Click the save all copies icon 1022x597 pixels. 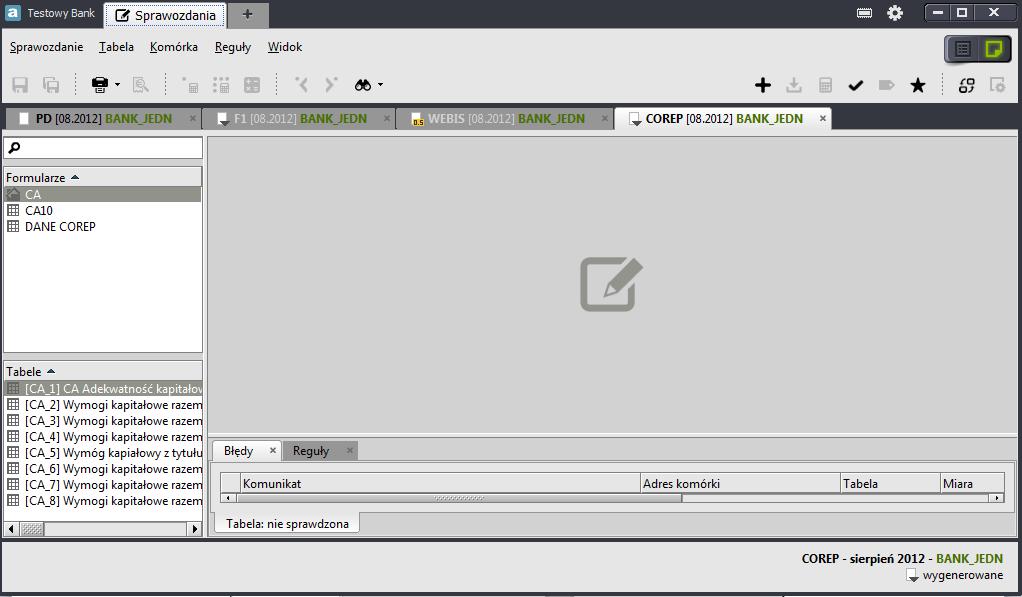pyautogui.click(x=51, y=85)
